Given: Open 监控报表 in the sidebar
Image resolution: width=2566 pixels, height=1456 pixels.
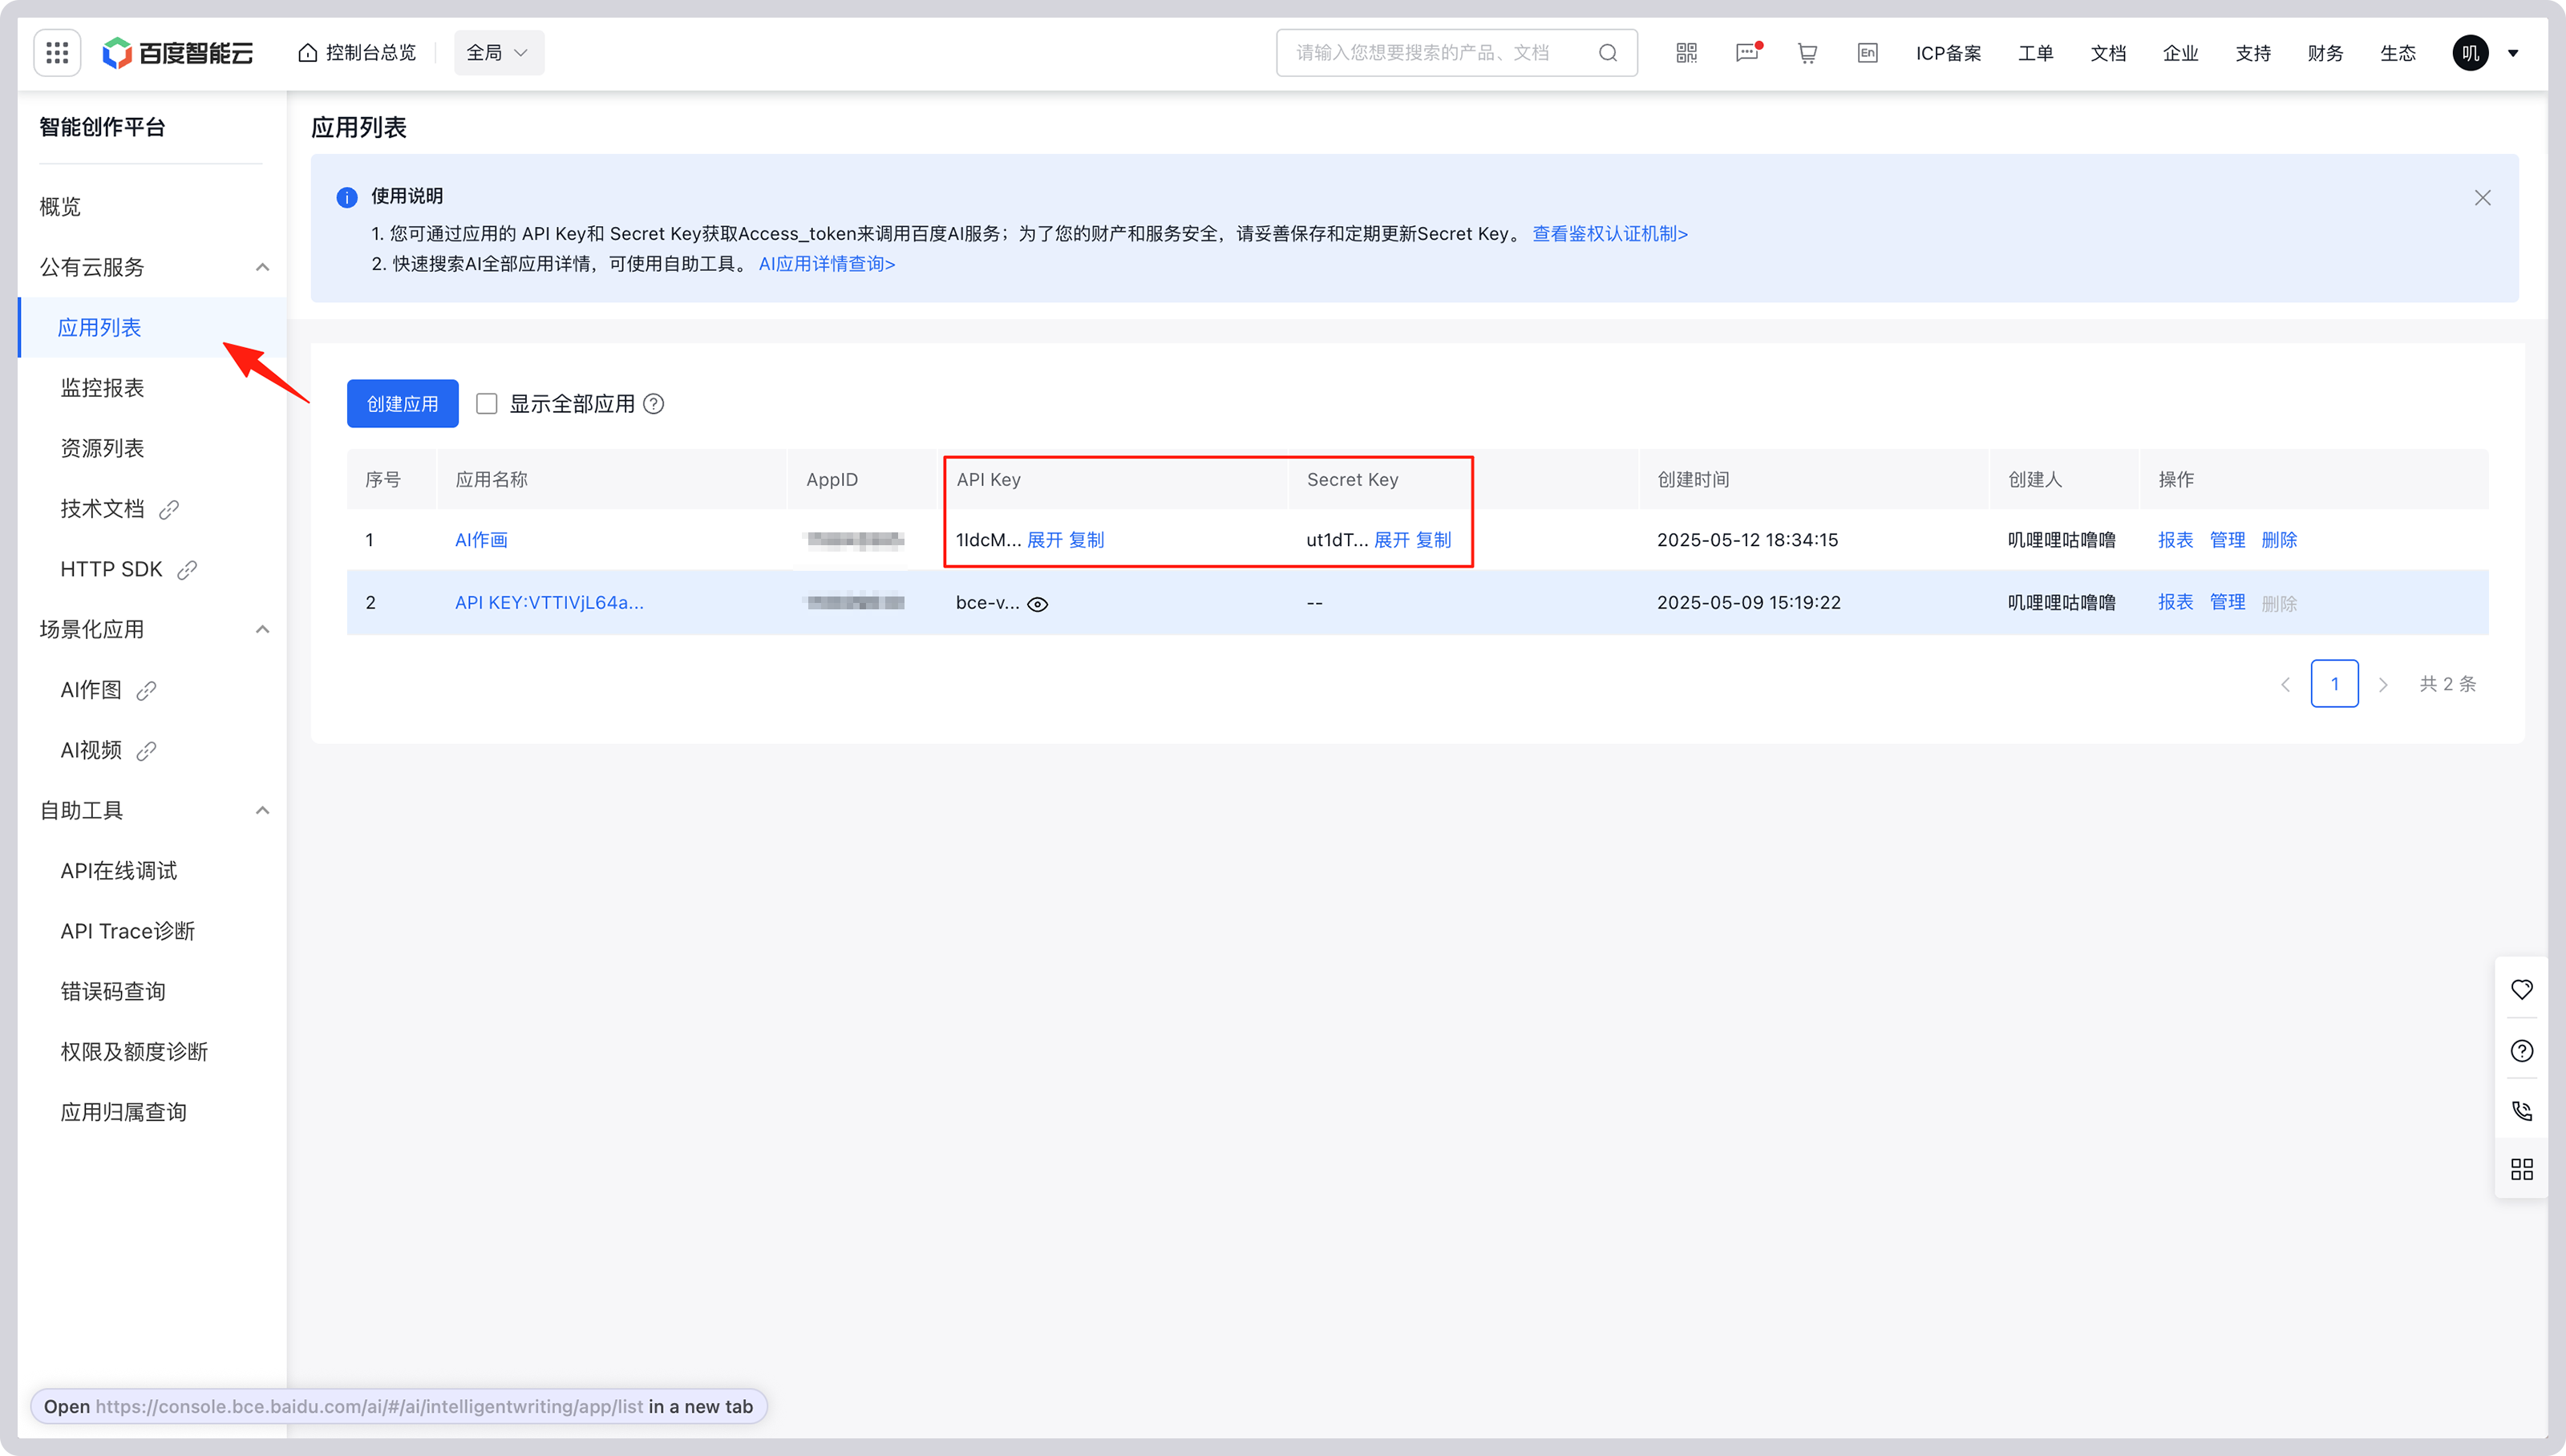Looking at the screenshot, I should [102, 388].
